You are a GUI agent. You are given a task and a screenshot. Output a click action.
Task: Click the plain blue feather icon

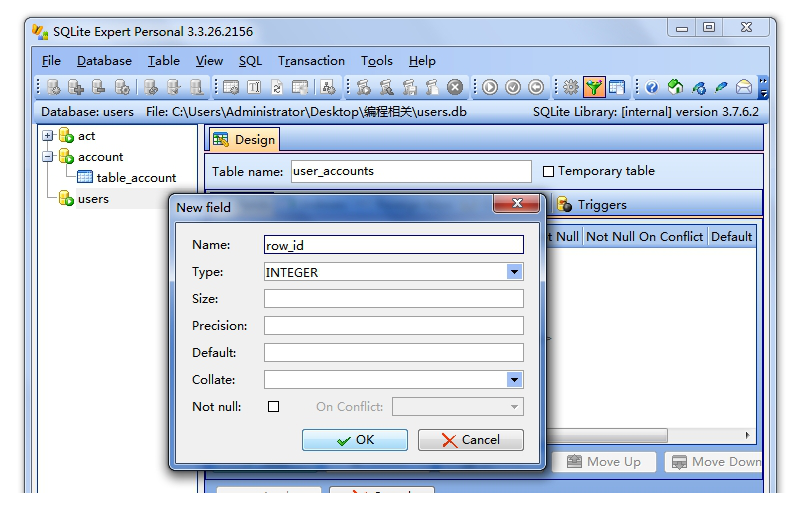pos(721,88)
